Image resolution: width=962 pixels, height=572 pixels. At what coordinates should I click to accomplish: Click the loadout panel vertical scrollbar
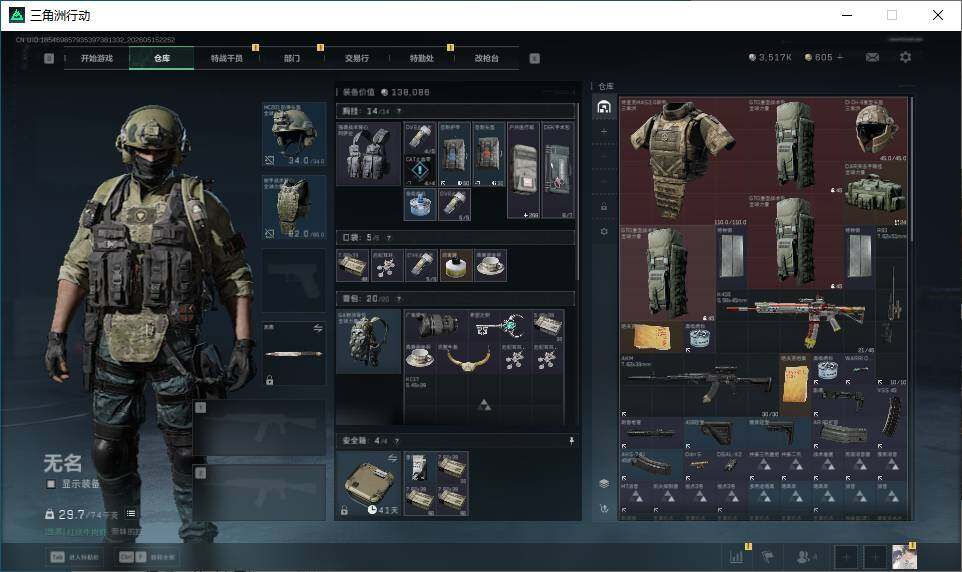577,190
